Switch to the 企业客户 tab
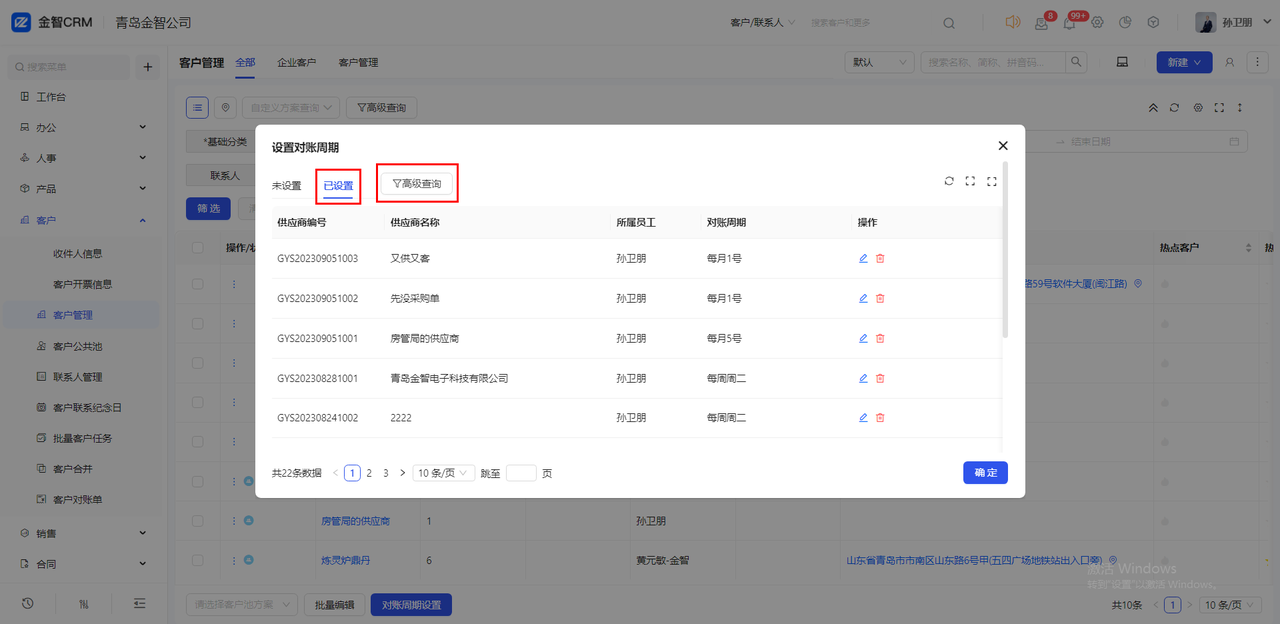This screenshot has width=1280, height=624. (x=297, y=62)
